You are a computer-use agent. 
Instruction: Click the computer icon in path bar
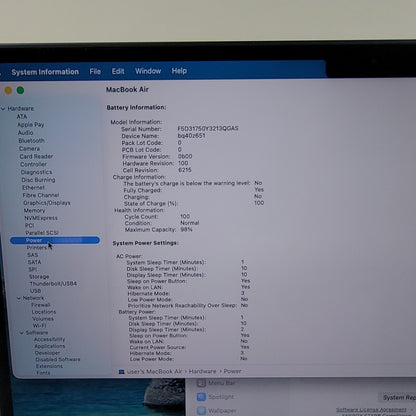click(x=122, y=372)
